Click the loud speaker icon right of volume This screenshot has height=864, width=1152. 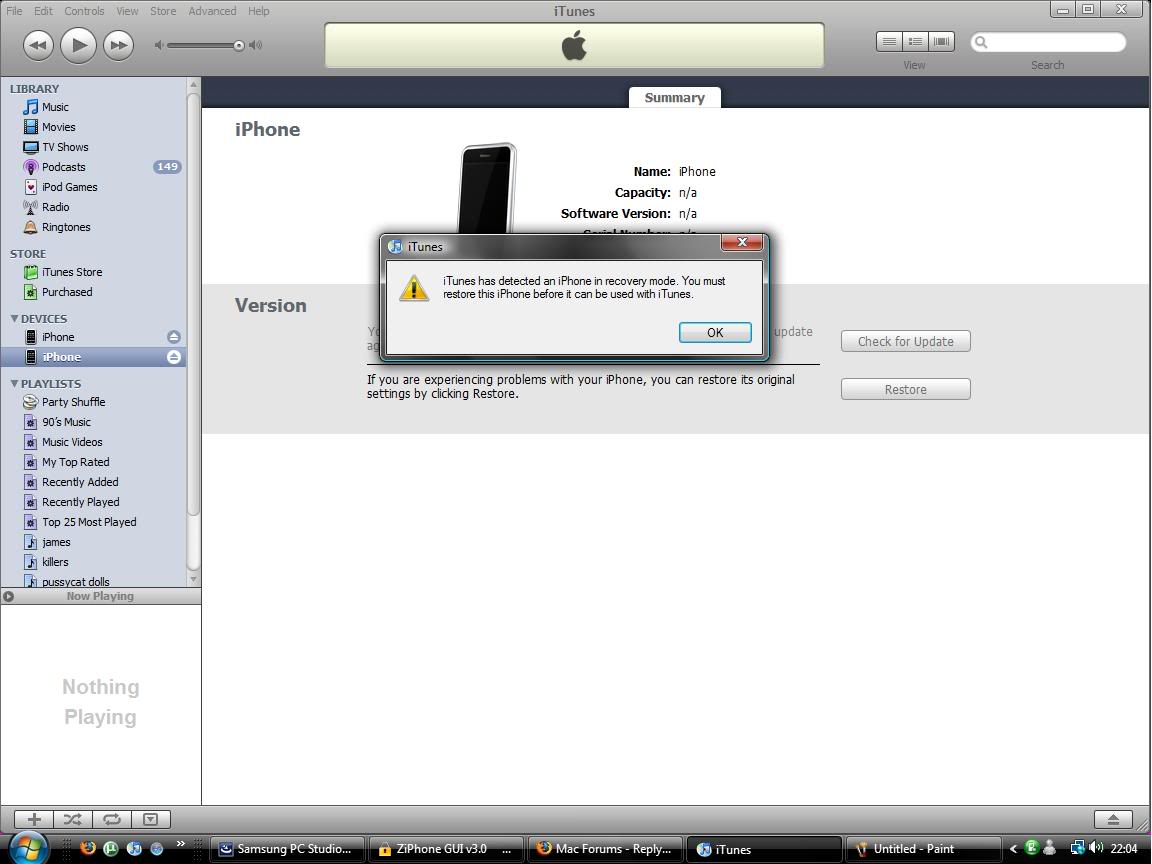coord(256,46)
